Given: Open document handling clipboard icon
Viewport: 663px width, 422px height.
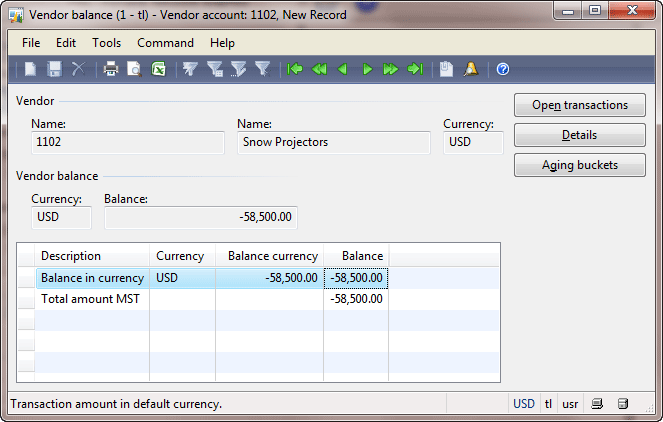Looking at the screenshot, I should pyautogui.click(x=446, y=69).
